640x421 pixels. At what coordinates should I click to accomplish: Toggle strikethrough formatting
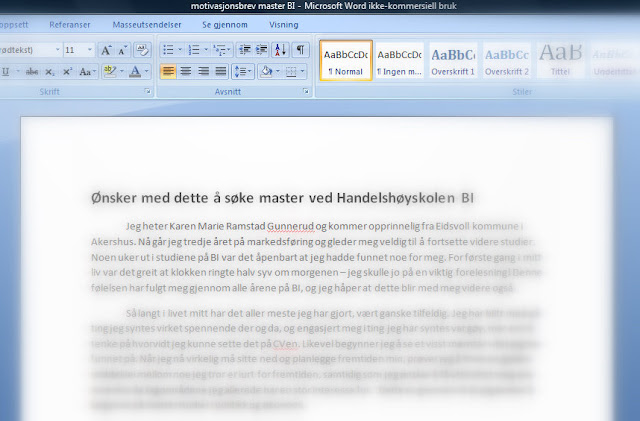click(32, 72)
